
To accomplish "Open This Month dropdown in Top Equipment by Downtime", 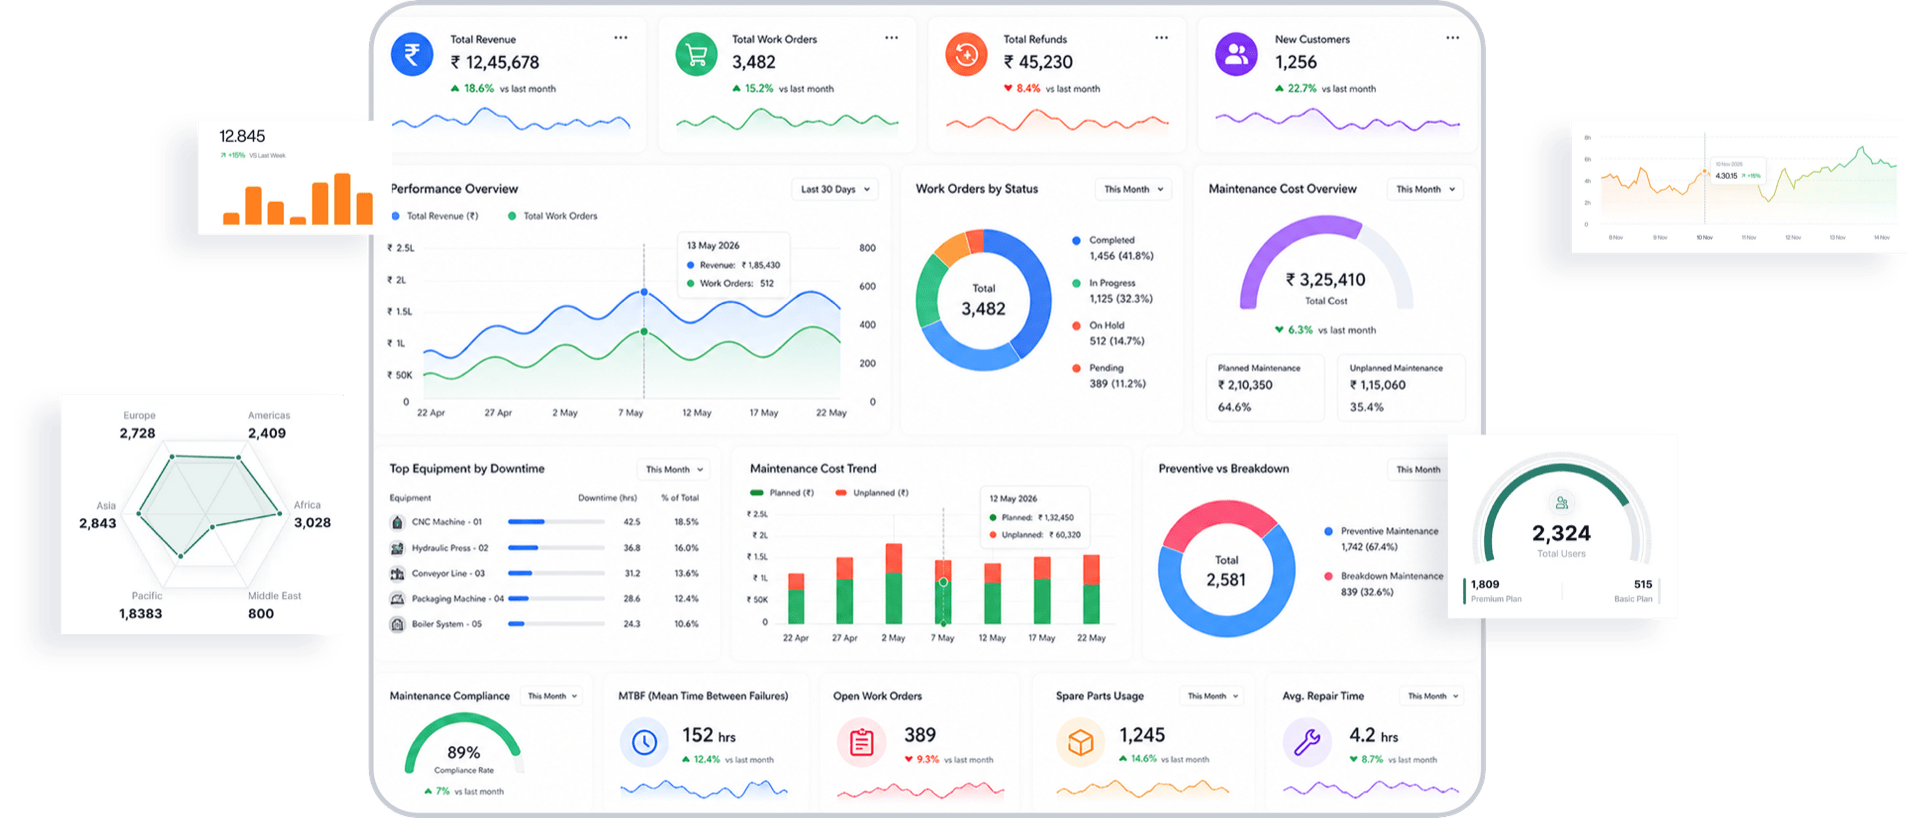I will 674,469.
